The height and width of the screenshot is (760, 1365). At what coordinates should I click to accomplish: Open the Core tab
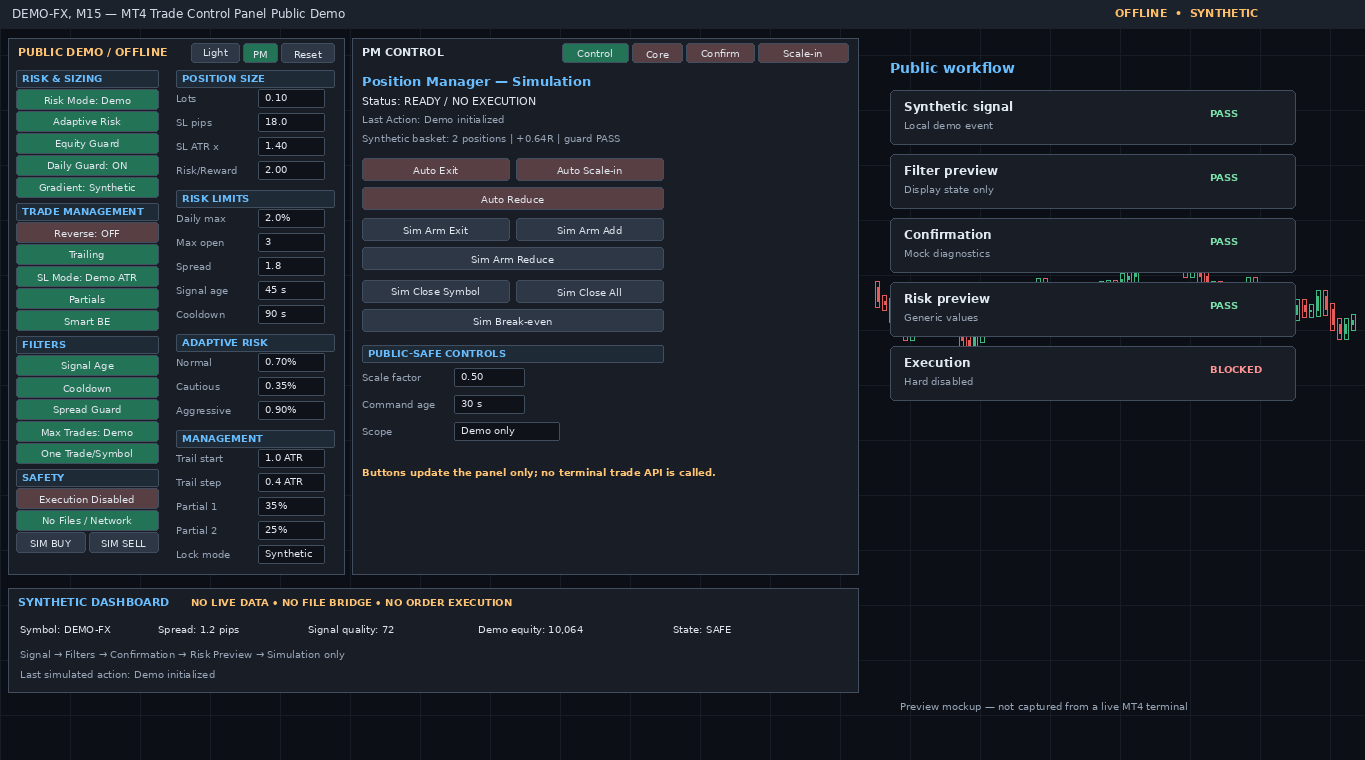[657, 53]
